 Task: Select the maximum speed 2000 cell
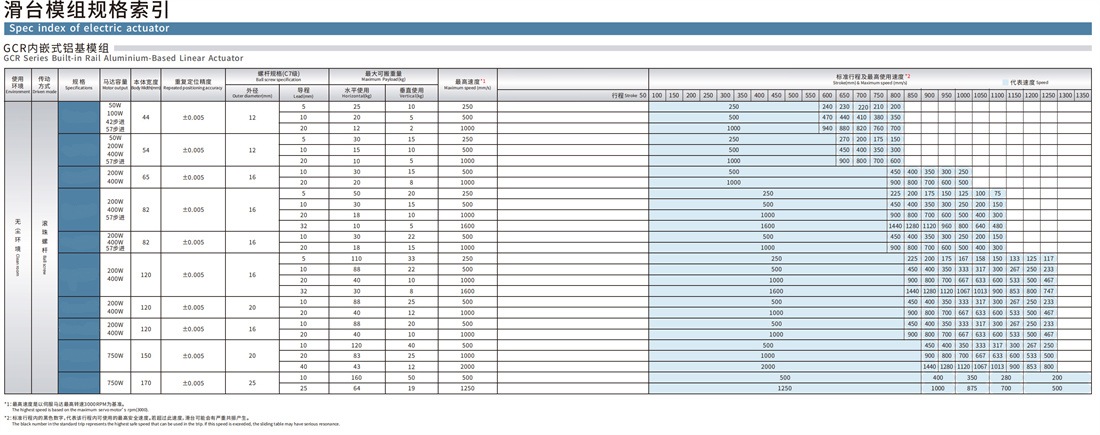click(468, 367)
